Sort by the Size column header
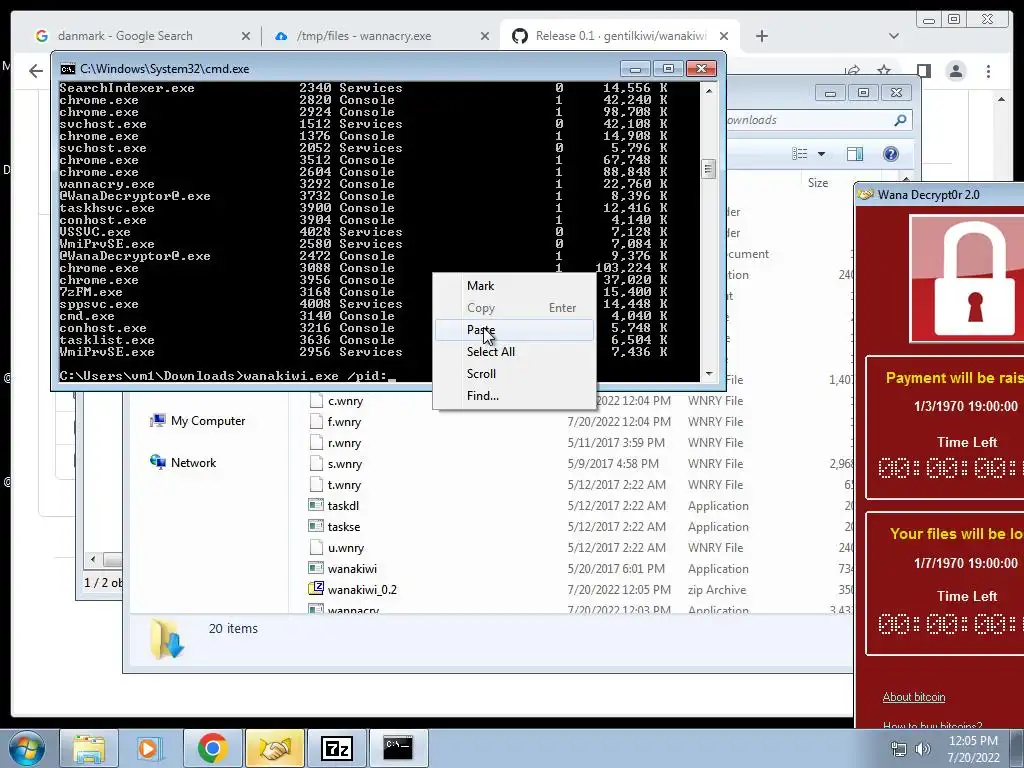The image size is (1024, 768). click(x=818, y=183)
